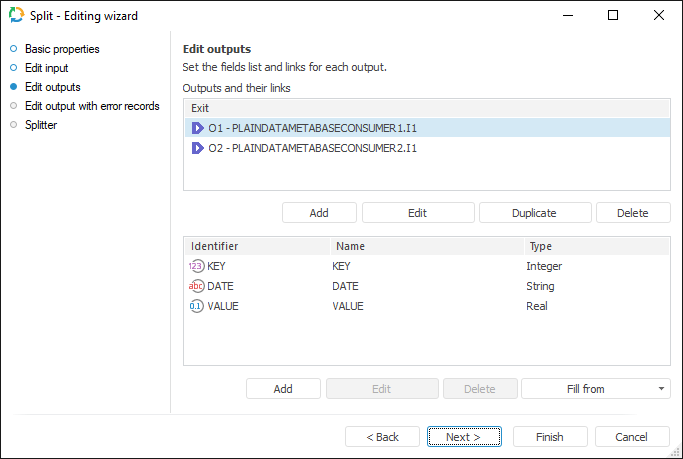Image resolution: width=683 pixels, height=459 pixels.
Task: Click the Split wizard application icon
Action: (x=14, y=16)
